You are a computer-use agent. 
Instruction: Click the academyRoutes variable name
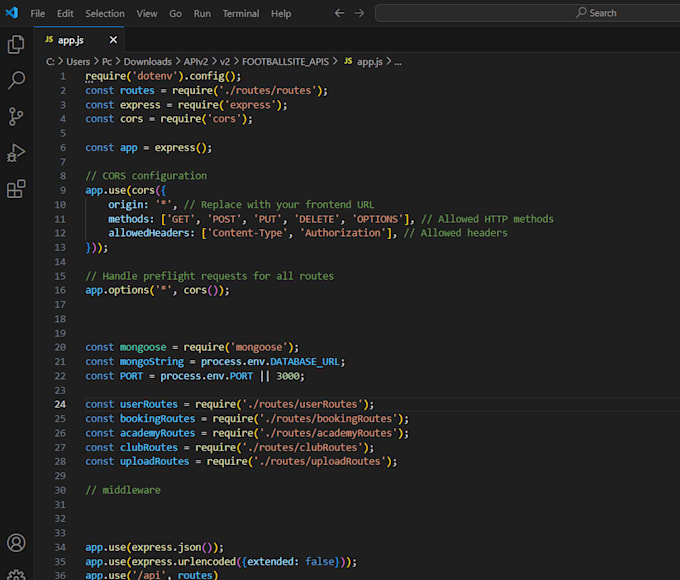[x=157, y=433]
